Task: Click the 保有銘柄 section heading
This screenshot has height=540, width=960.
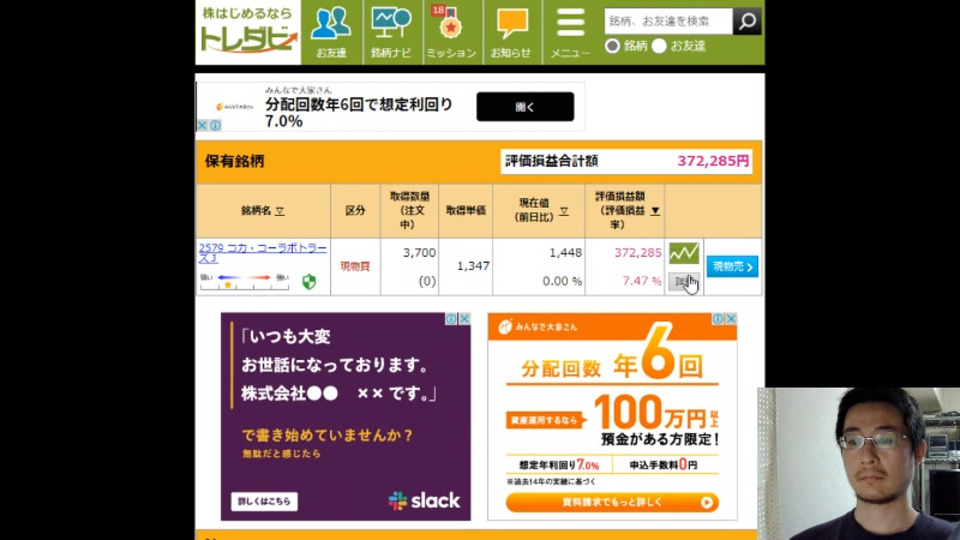Action: click(234, 161)
